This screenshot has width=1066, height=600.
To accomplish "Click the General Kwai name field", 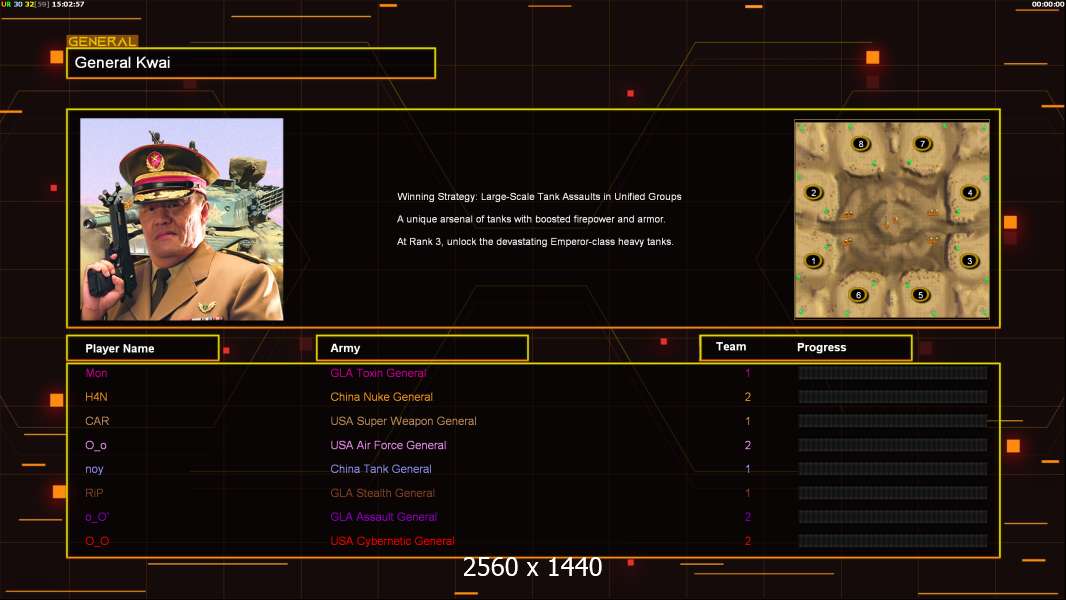I will (251, 63).
